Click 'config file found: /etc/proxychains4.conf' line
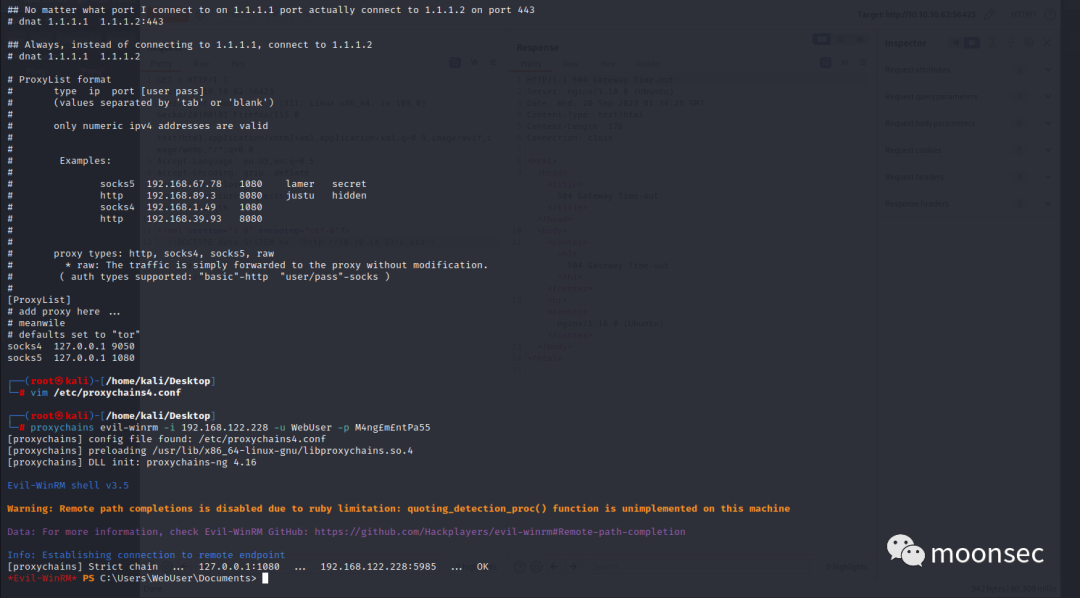Viewport: 1080px width, 598px height. (167, 439)
